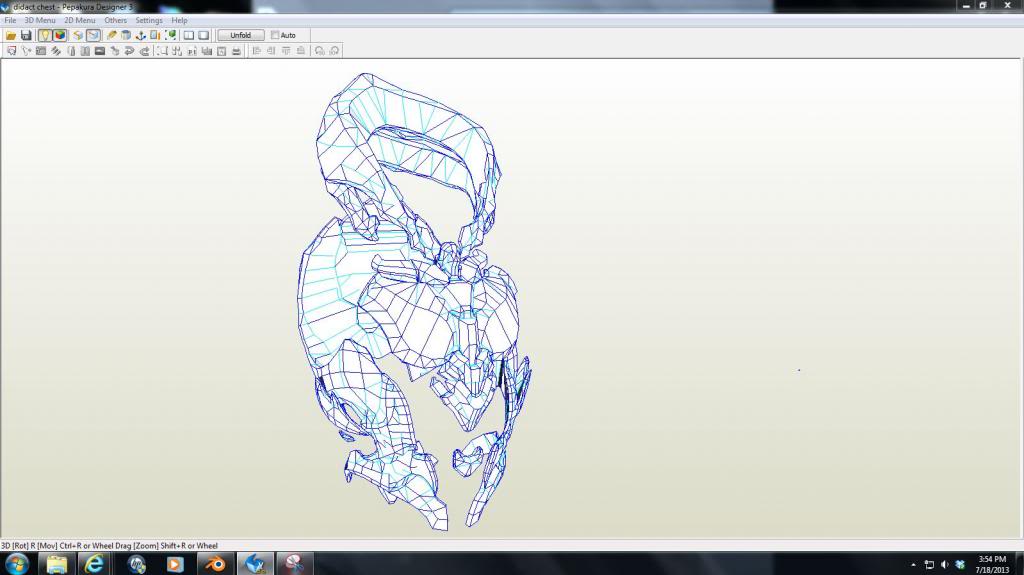The height and width of the screenshot is (575, 1024).
Task: Click the printer icon
Action: click(236, 51)
